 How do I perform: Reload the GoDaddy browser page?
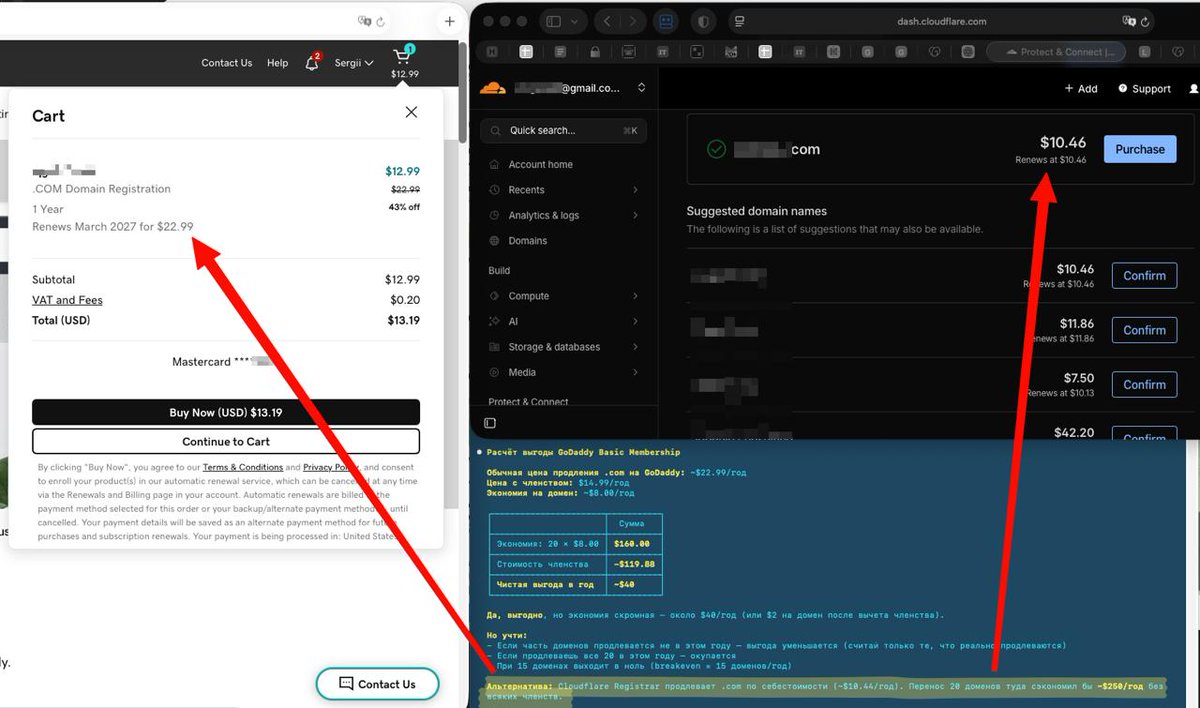tap(381, 21)
